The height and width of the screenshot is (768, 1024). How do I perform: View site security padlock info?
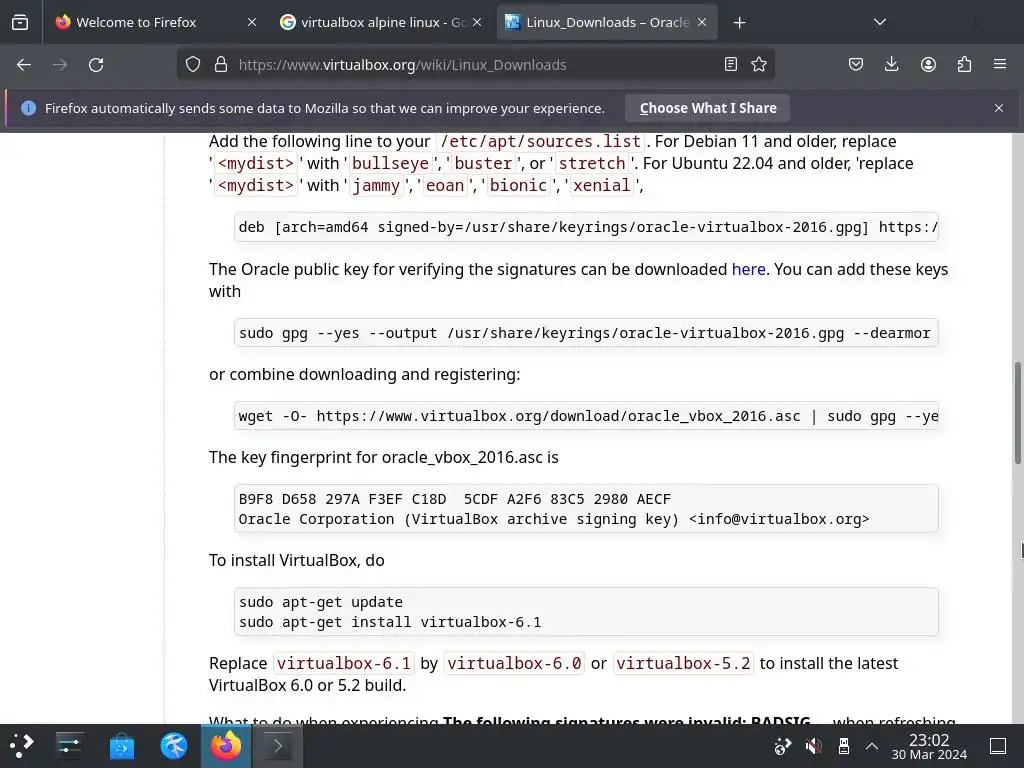click(221, 65)
